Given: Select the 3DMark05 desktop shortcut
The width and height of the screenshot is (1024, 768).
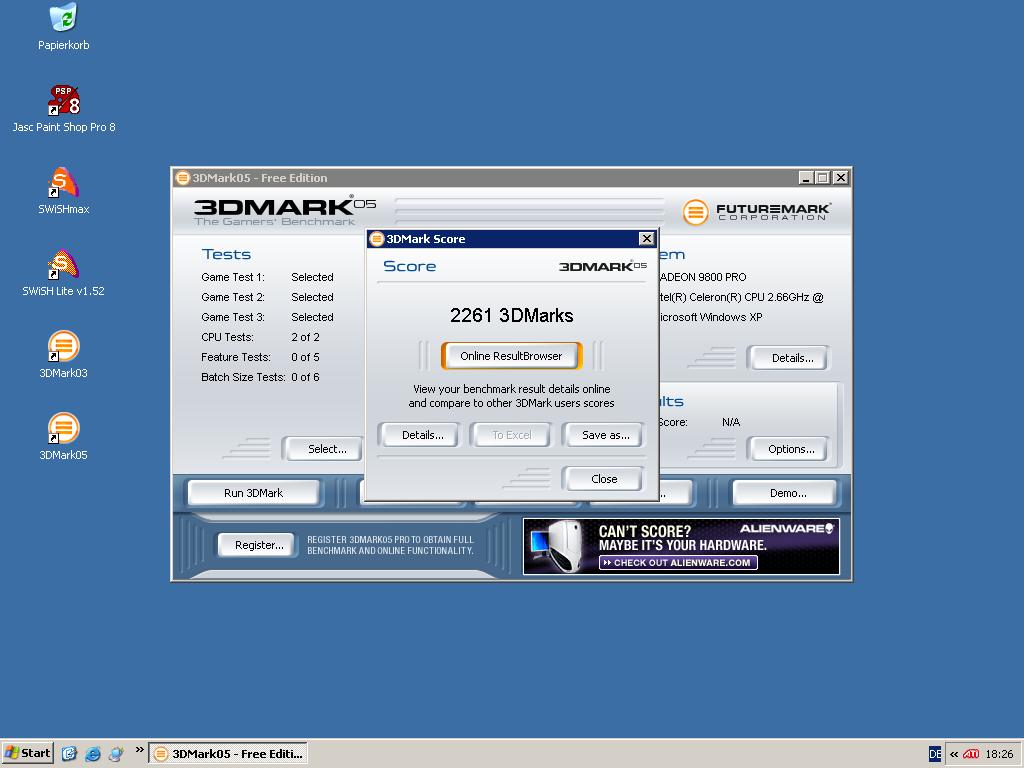Looking at the screenshot, I should 63,437.
